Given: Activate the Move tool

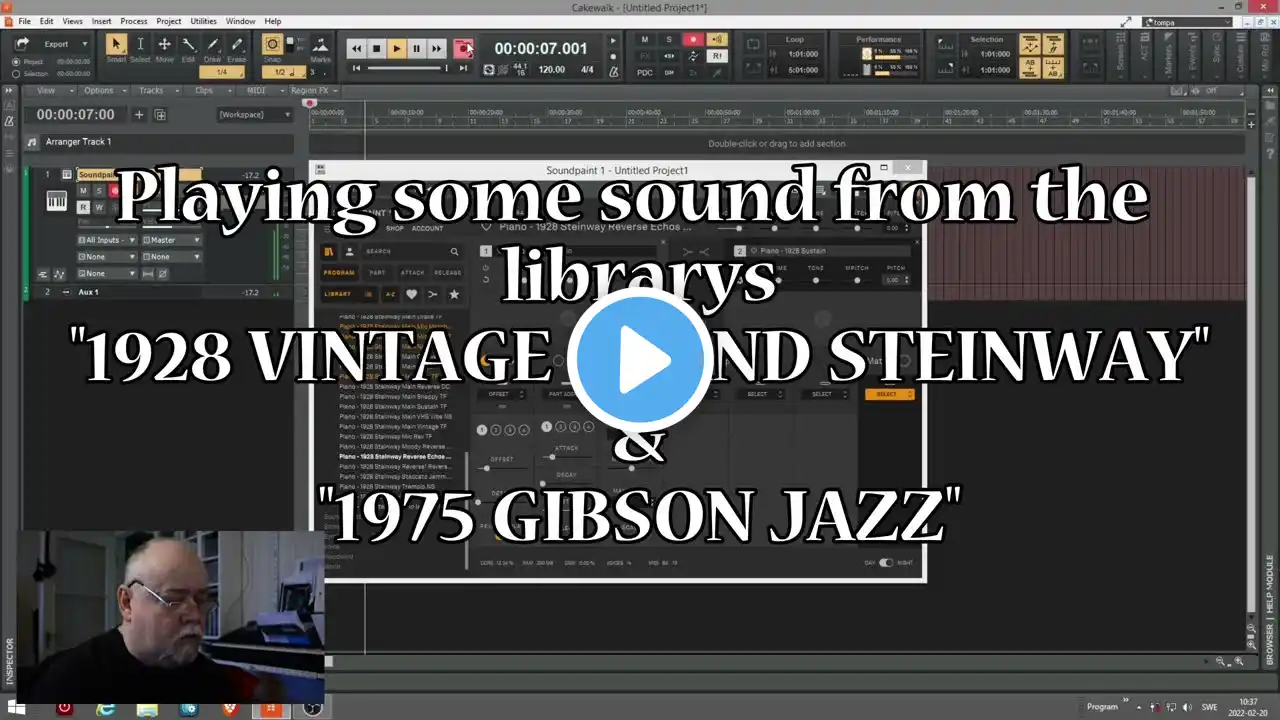Looking at the screenshot, I should (164, 49).
